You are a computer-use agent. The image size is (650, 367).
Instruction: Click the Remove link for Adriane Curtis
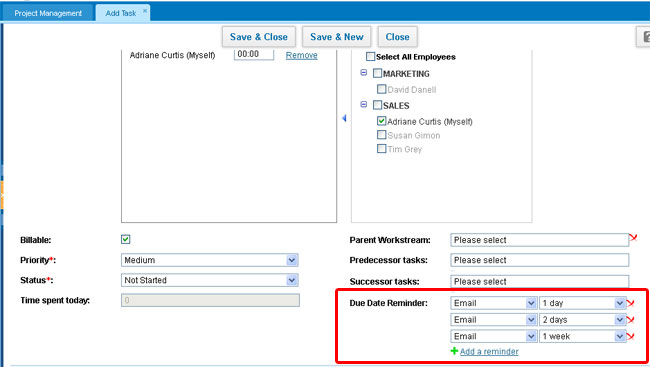pyautogui.click(x=301, y=55)
